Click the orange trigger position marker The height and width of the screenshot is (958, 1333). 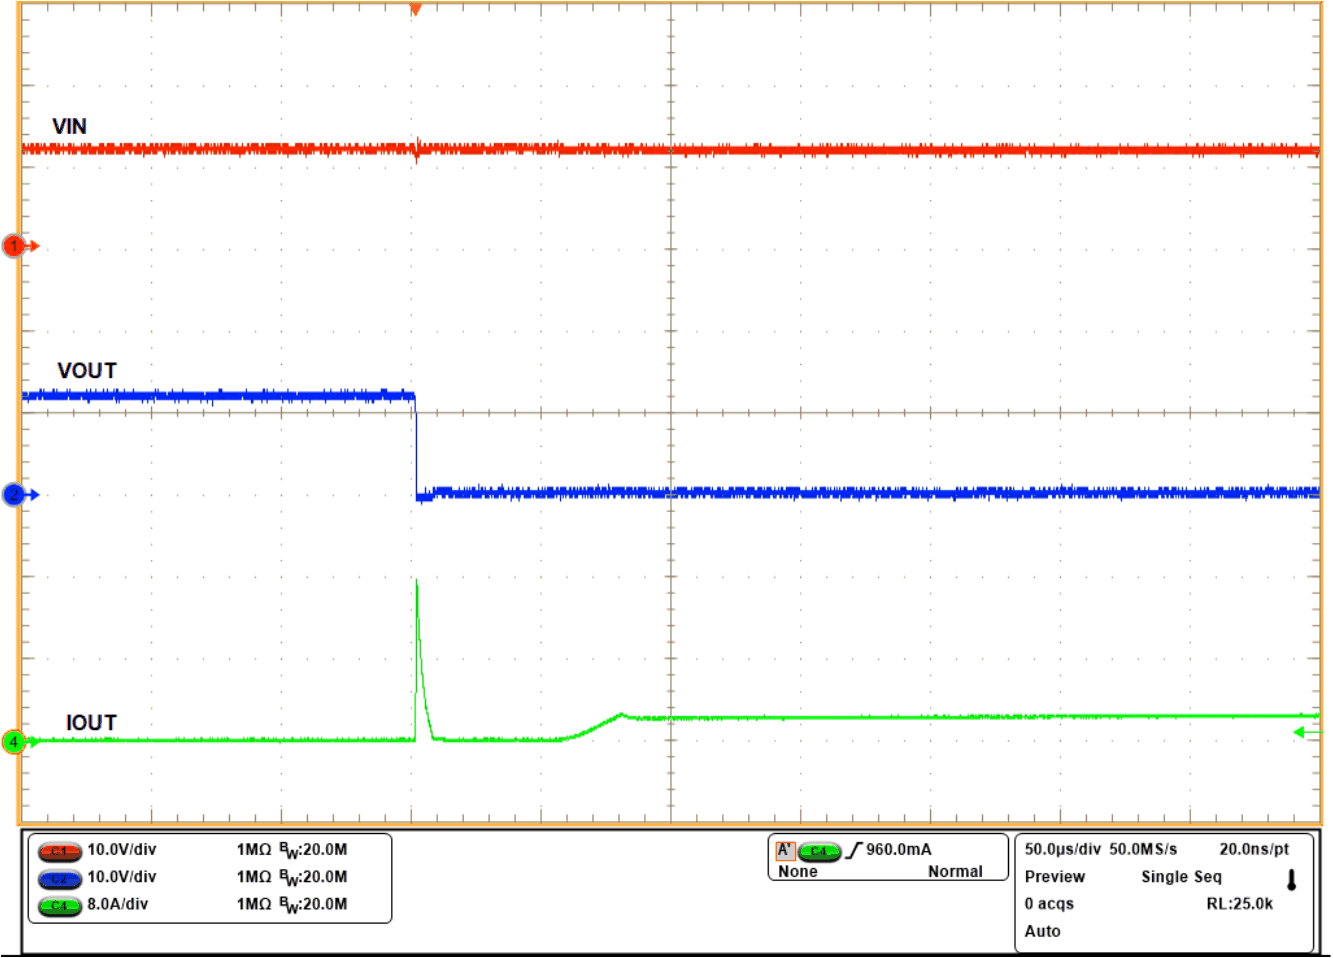pos(414,10)
